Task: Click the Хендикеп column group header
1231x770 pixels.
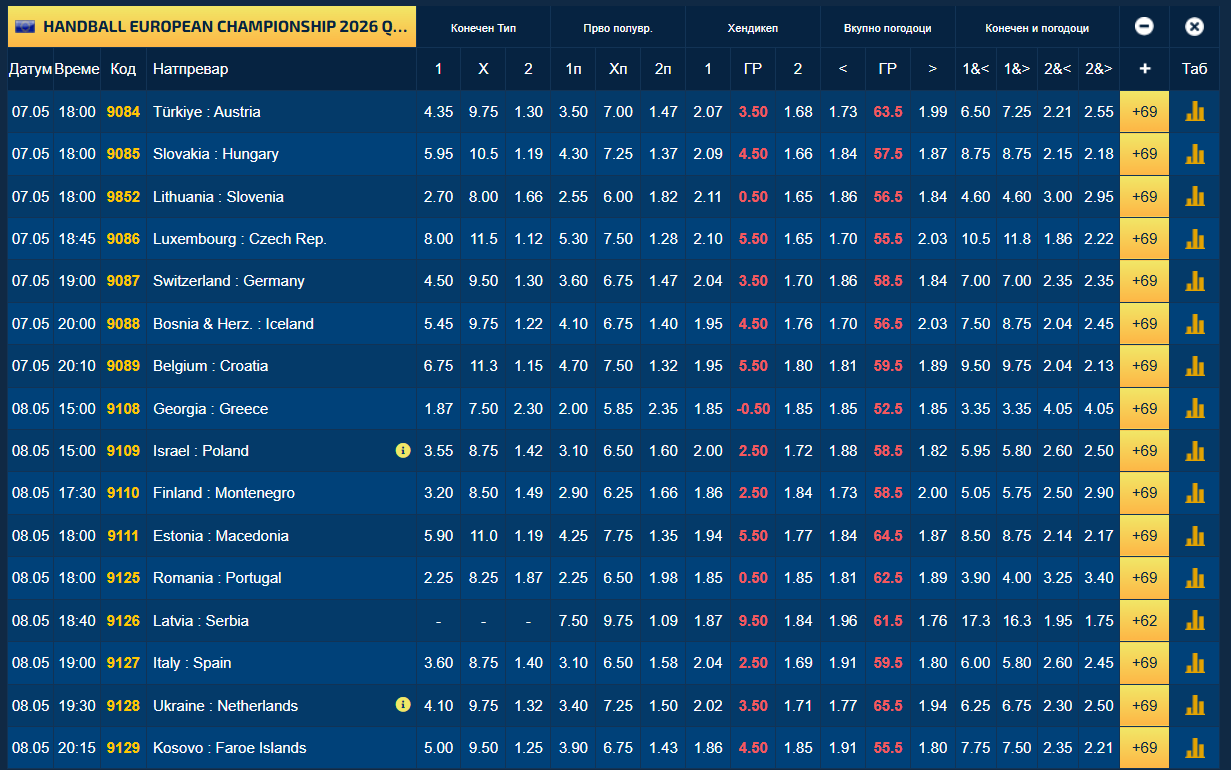Action: pyautogui.click(x=752, y=28)
